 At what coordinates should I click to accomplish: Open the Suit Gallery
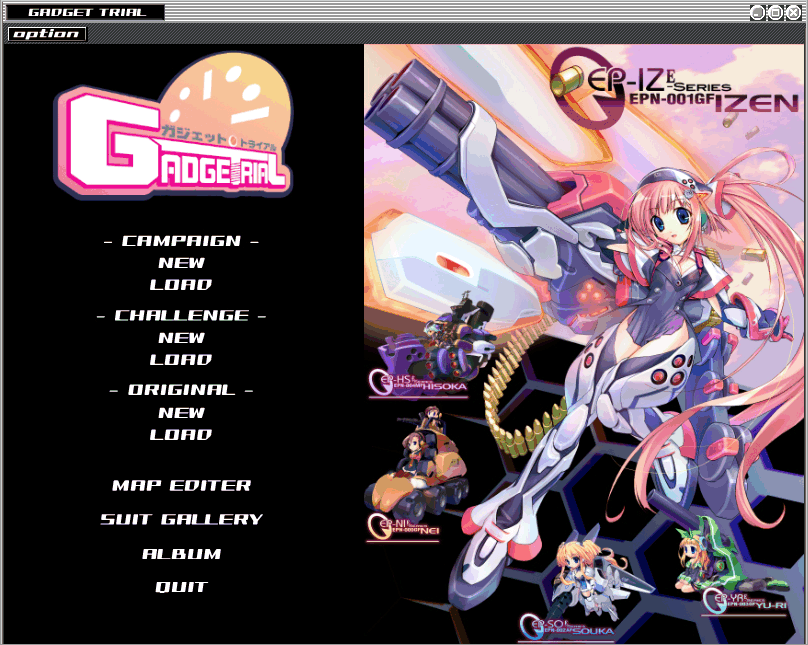pos(181,520)
